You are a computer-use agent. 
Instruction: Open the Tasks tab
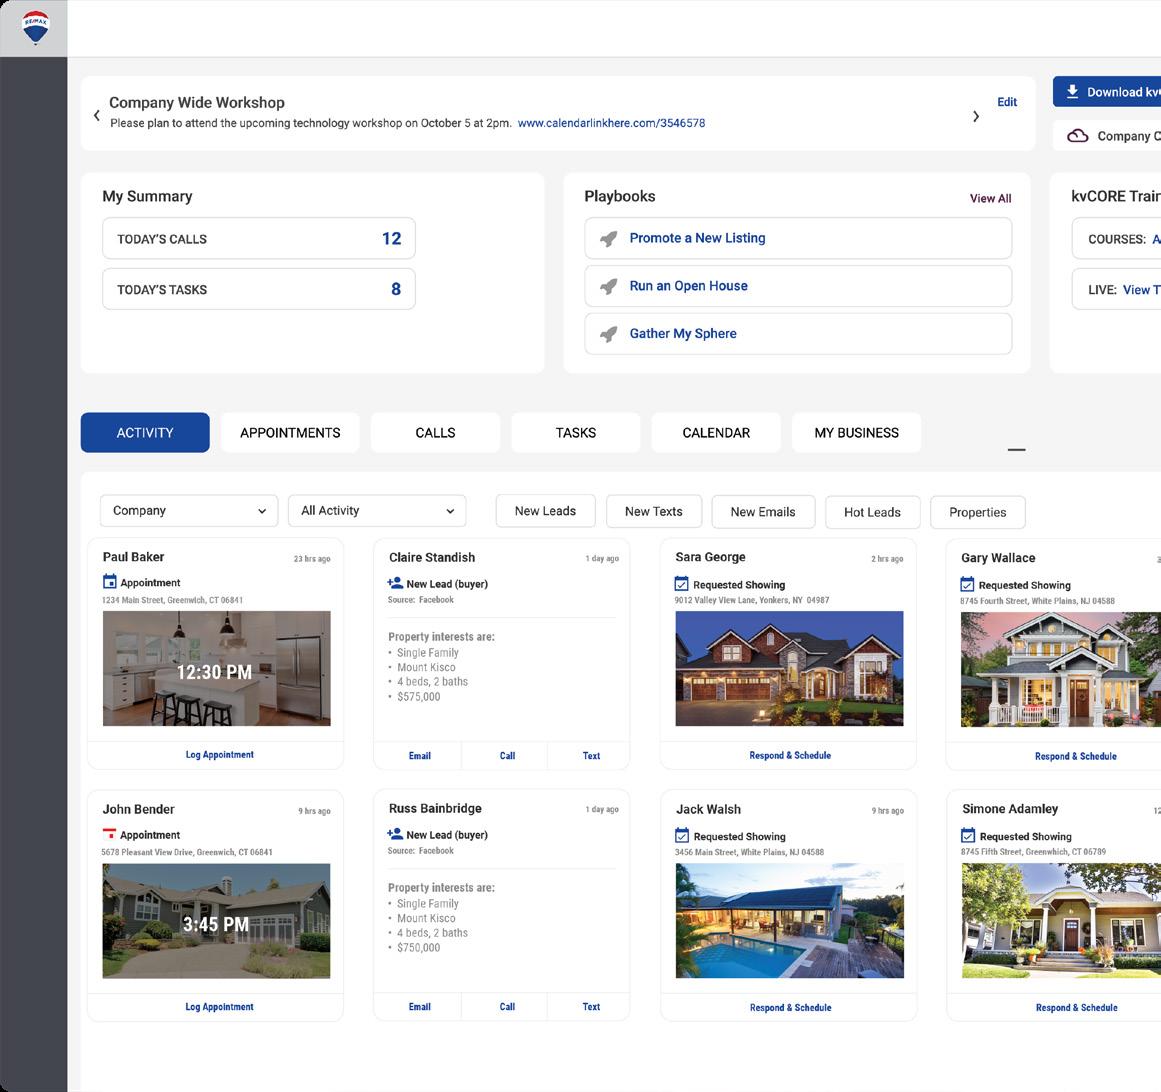pos(575,432)
